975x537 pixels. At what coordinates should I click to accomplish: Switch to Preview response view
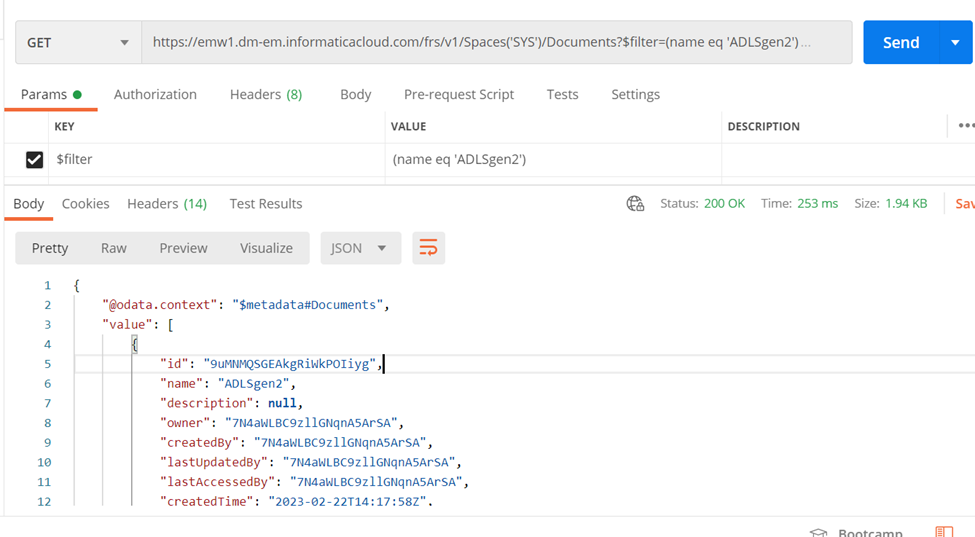tap(183, 248)
